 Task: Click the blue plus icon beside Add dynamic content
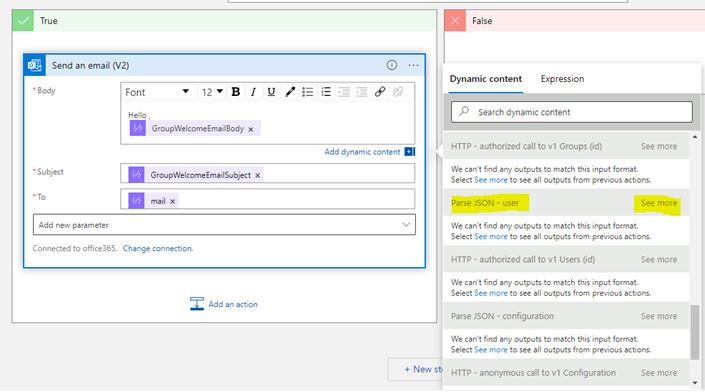(410, 152)
